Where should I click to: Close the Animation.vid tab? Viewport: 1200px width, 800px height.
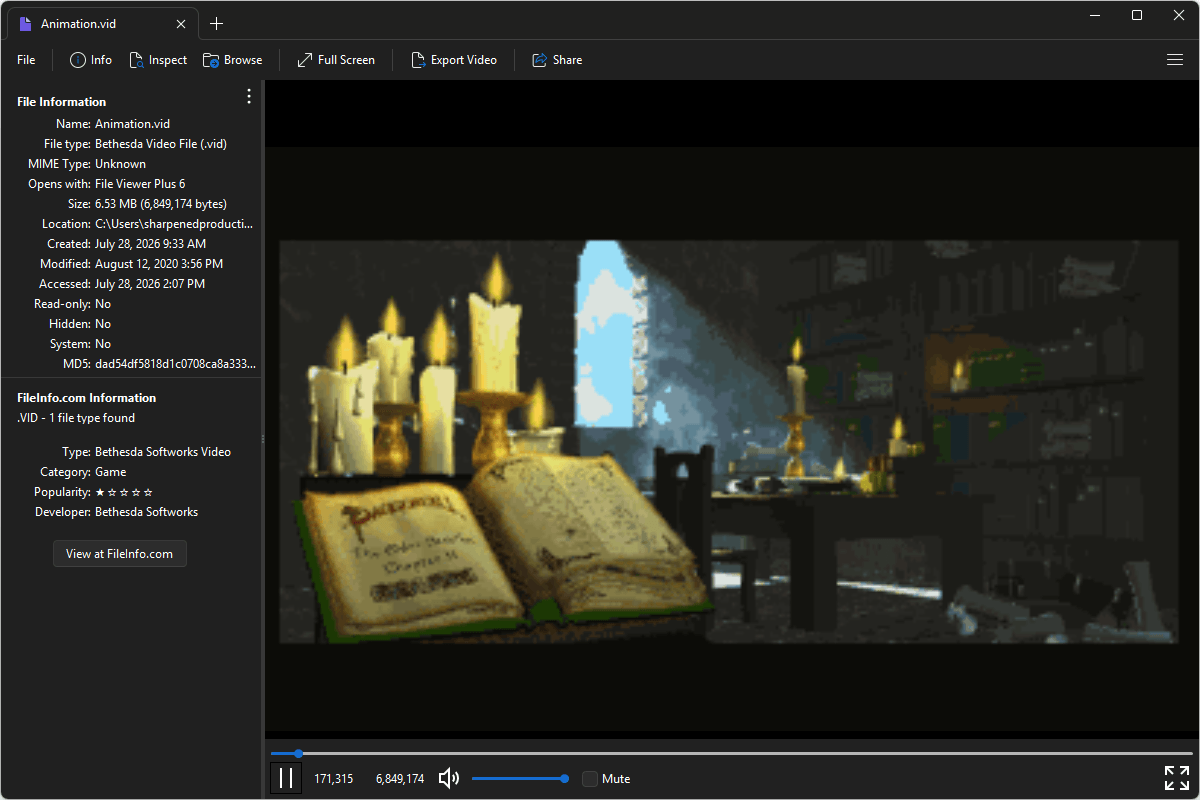click(180, 24)
